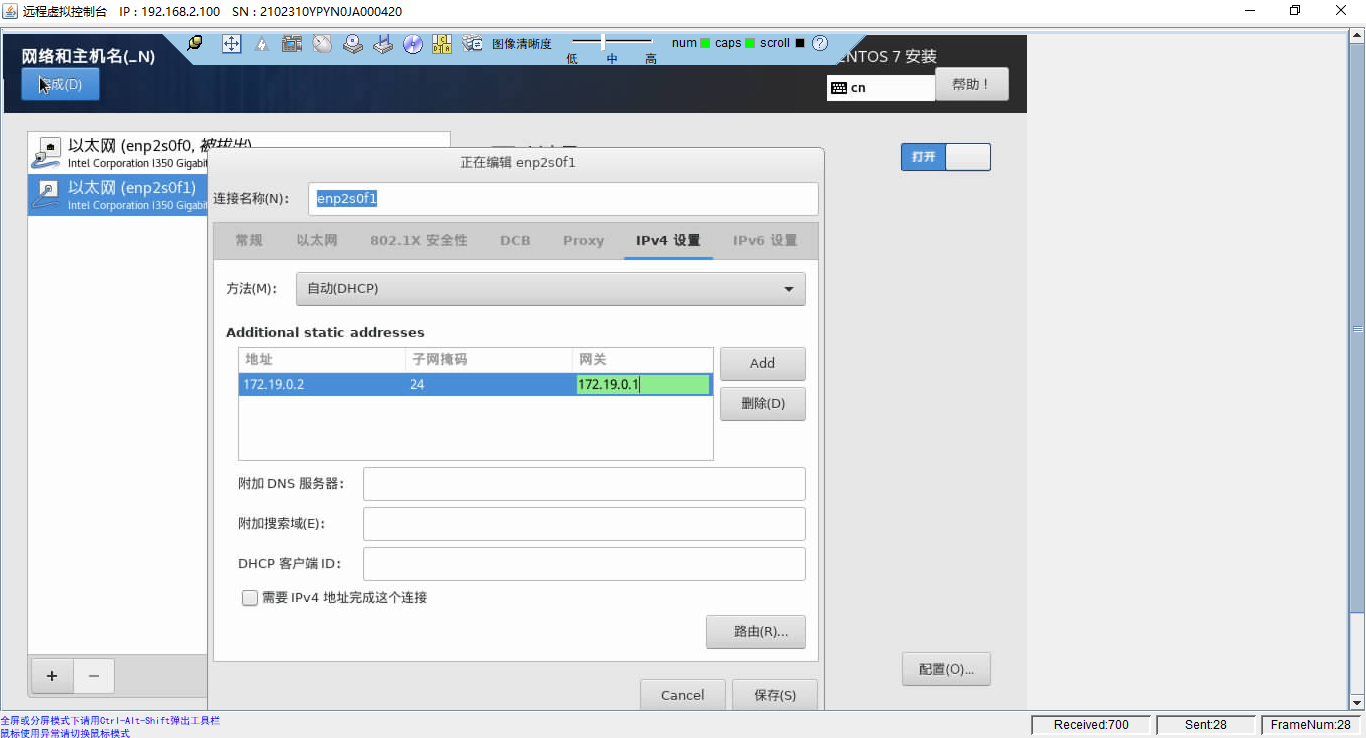The image size is (1366, 738).
Task: Click the full-screen arrows toolbar icon
Action: pyautogui.click(x=231, y=44)
